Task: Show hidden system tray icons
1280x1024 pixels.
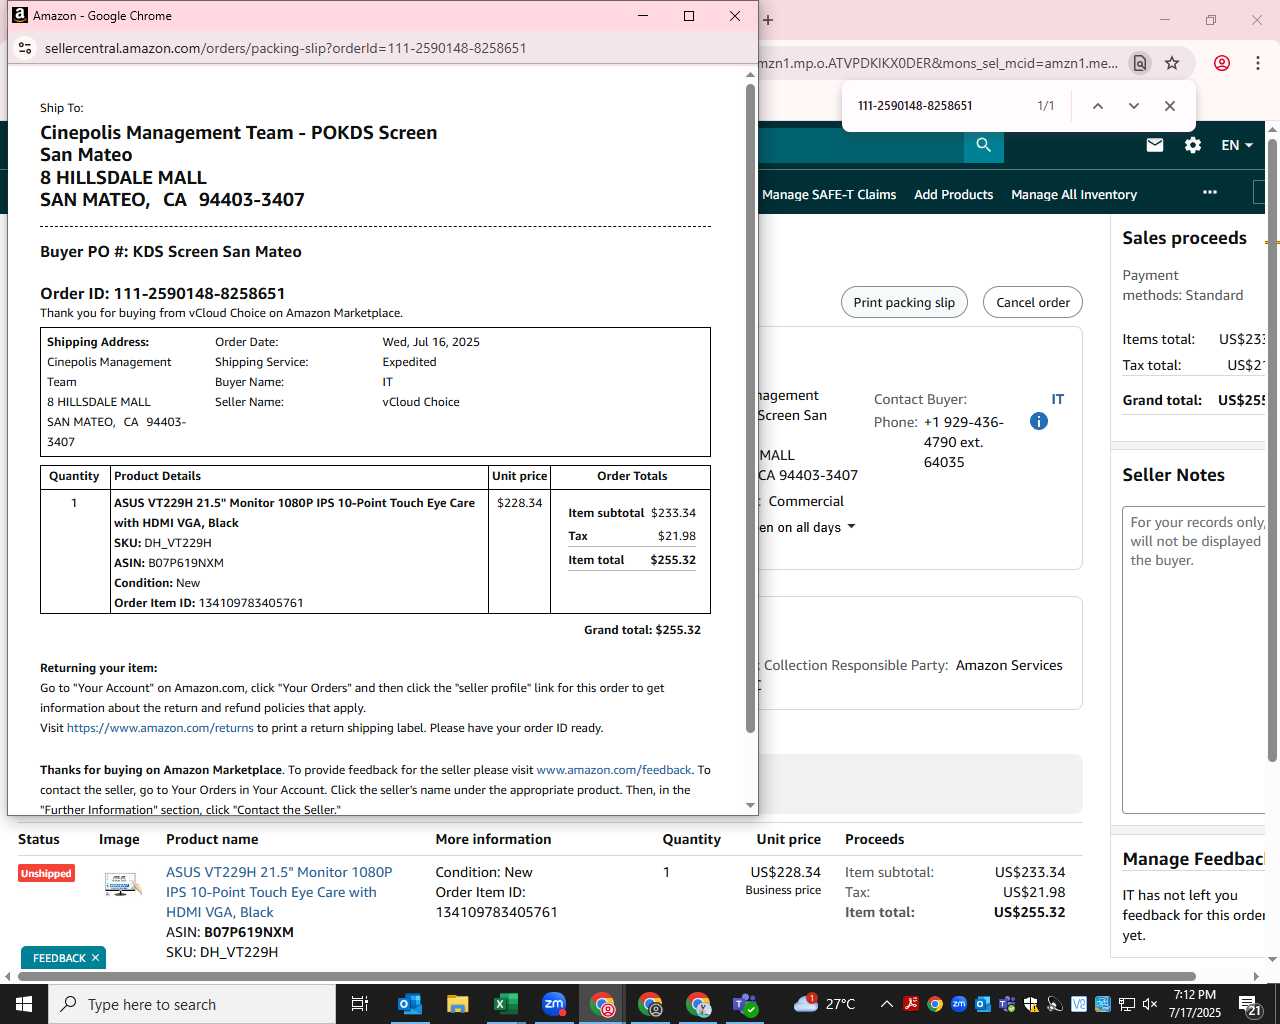Action: coord(887,1004)
